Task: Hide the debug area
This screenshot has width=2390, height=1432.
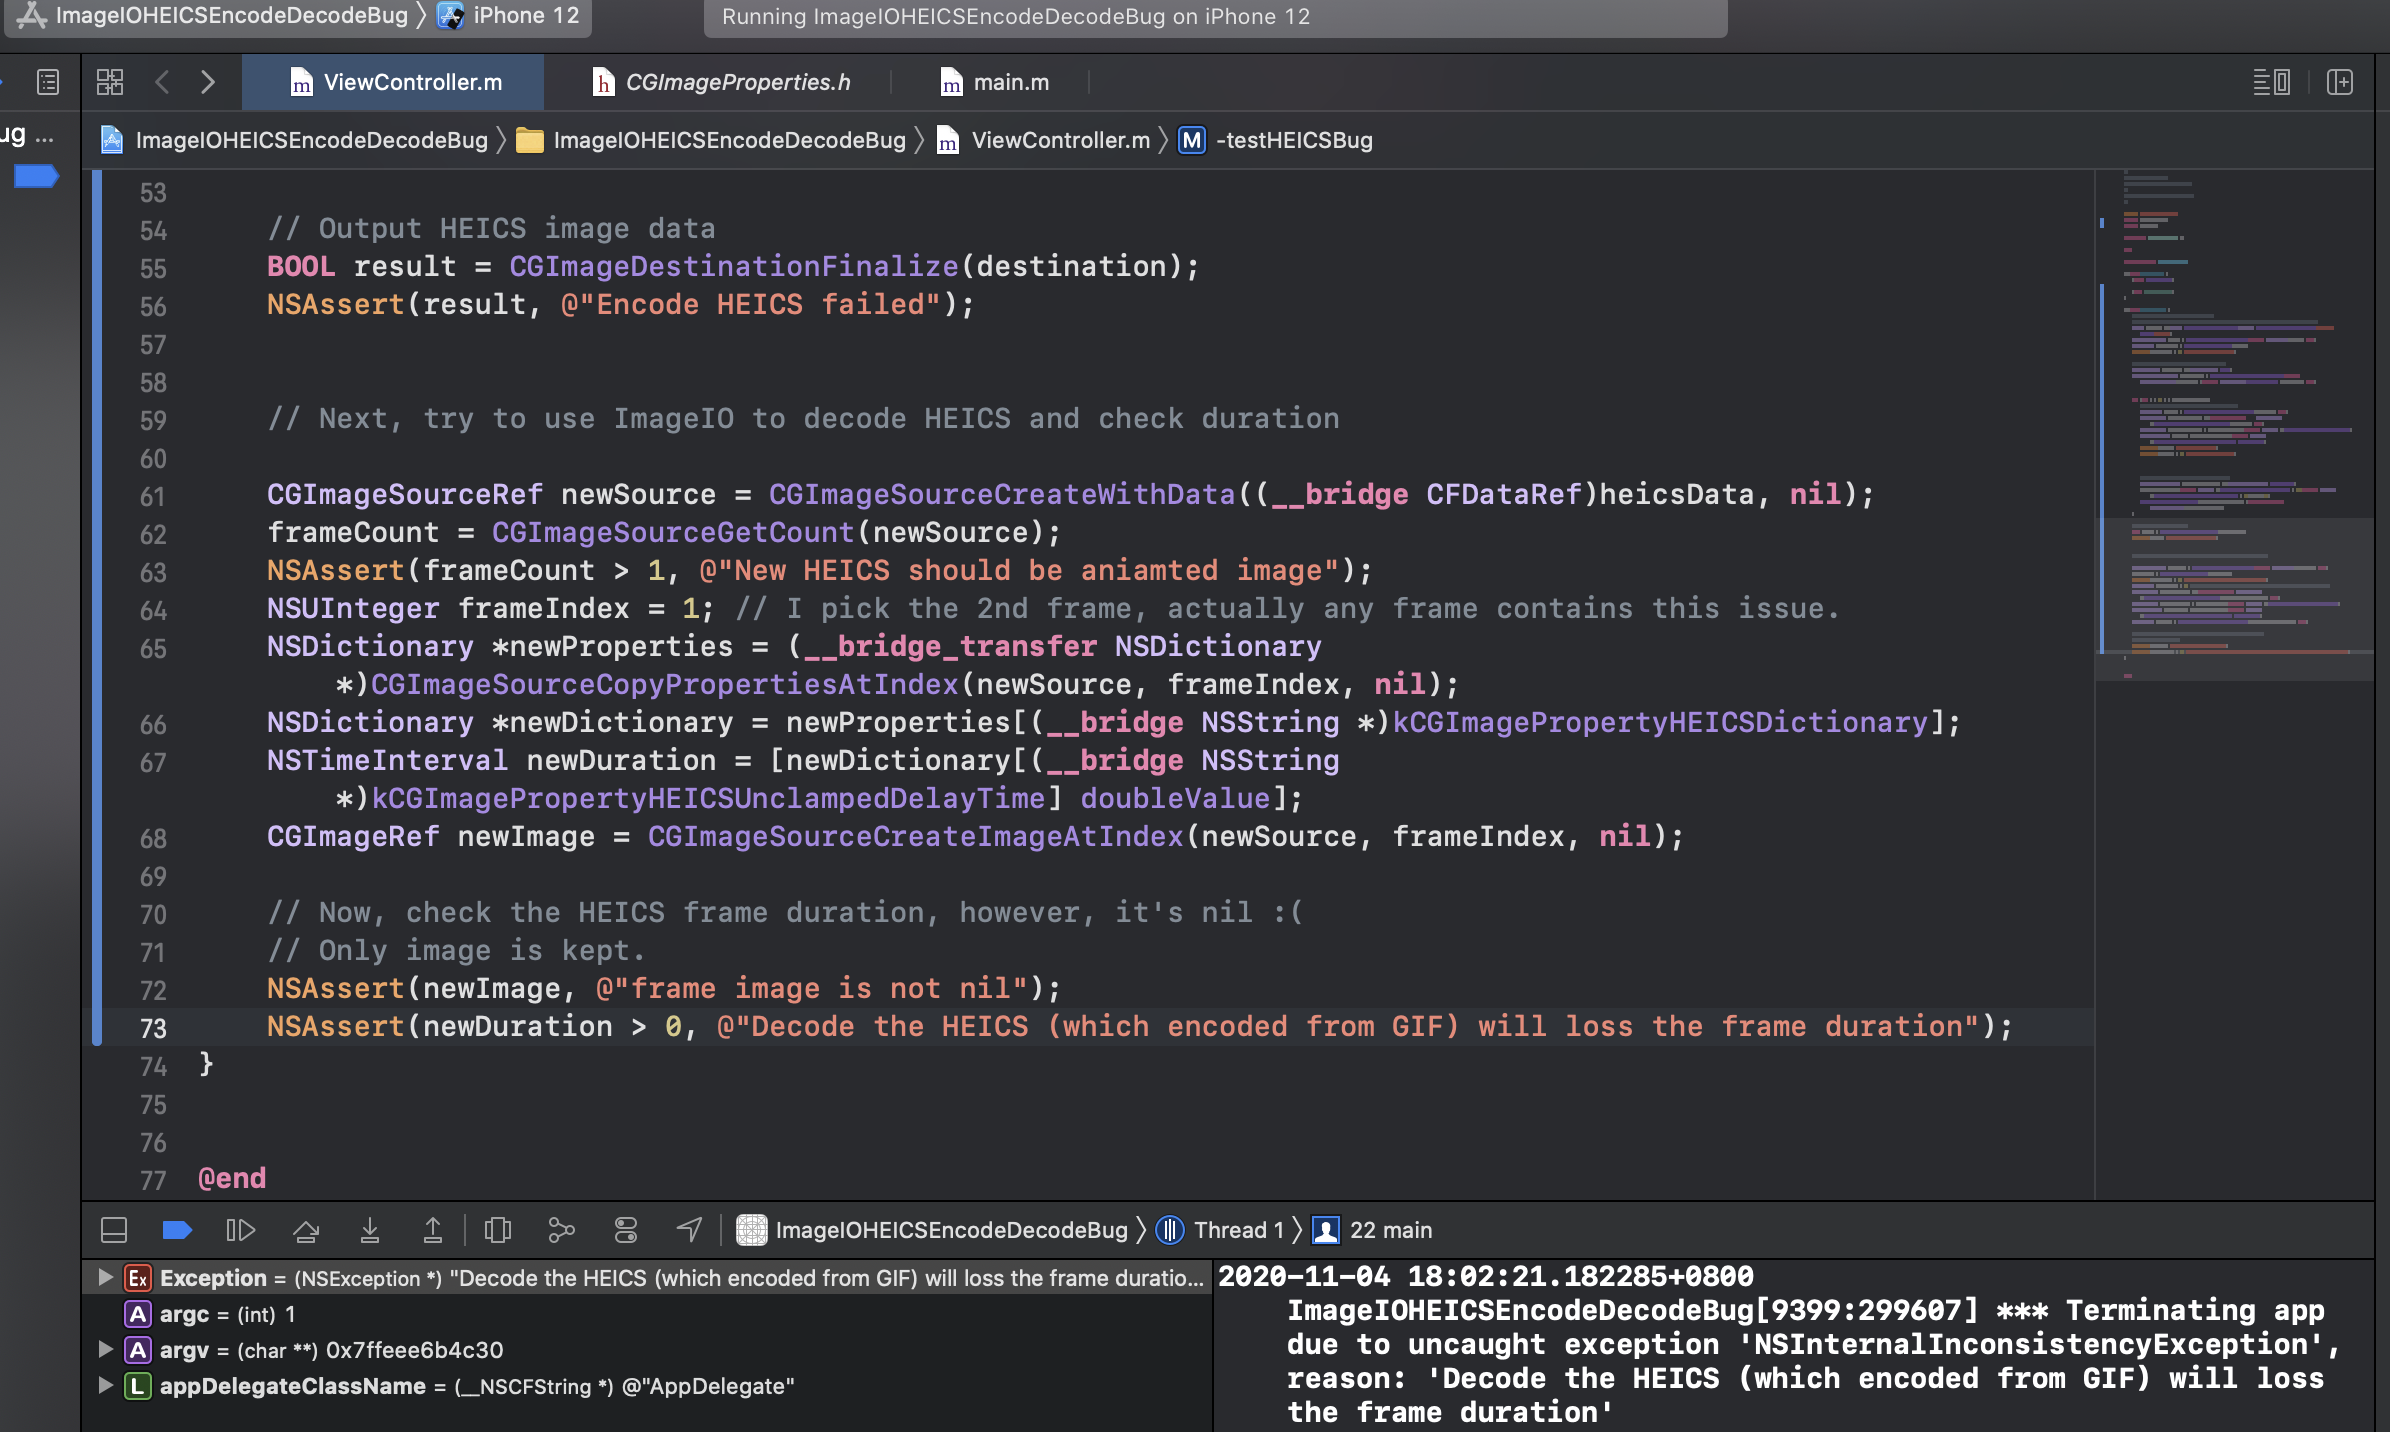Action: [113, 1229]
